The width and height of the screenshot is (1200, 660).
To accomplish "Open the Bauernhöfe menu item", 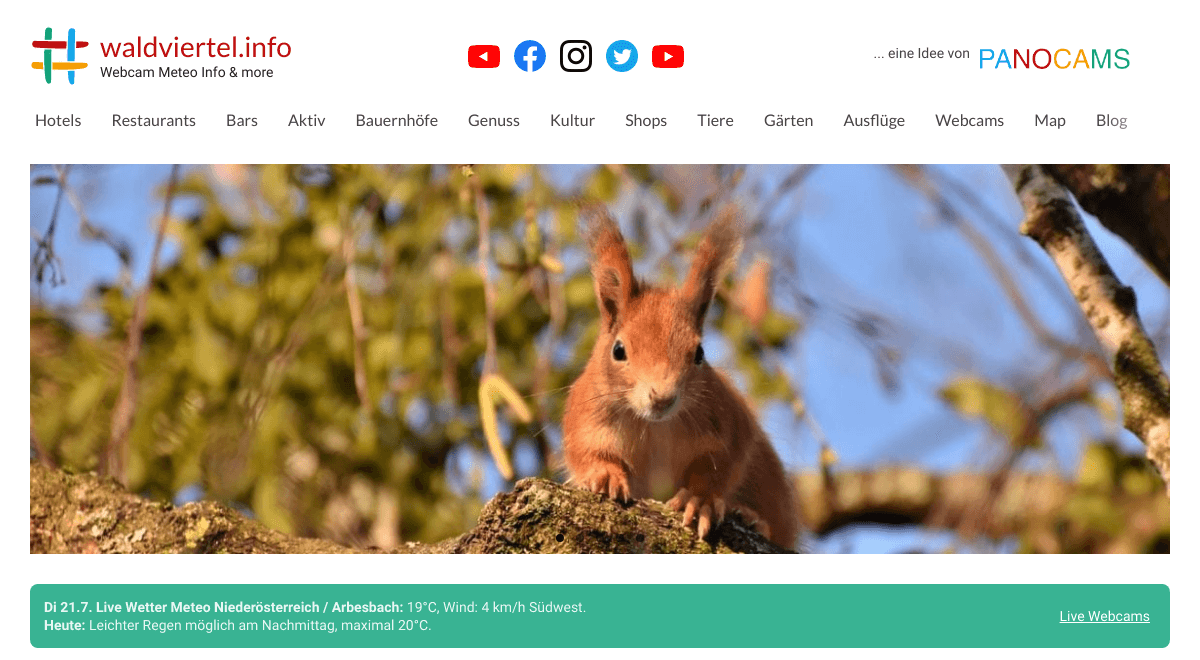I will 397,120.
